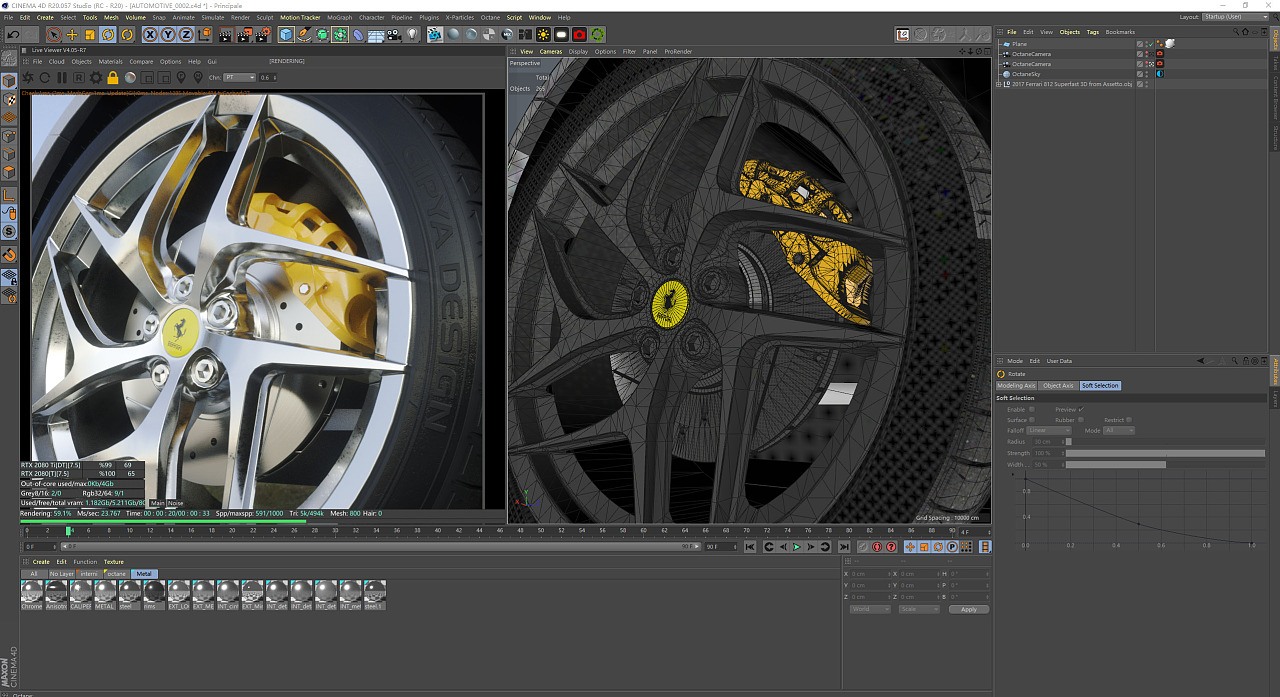Click the OctaneSky environment tag
The height and width of the screenshot is (697, 1280).
tap(1160, 74)
